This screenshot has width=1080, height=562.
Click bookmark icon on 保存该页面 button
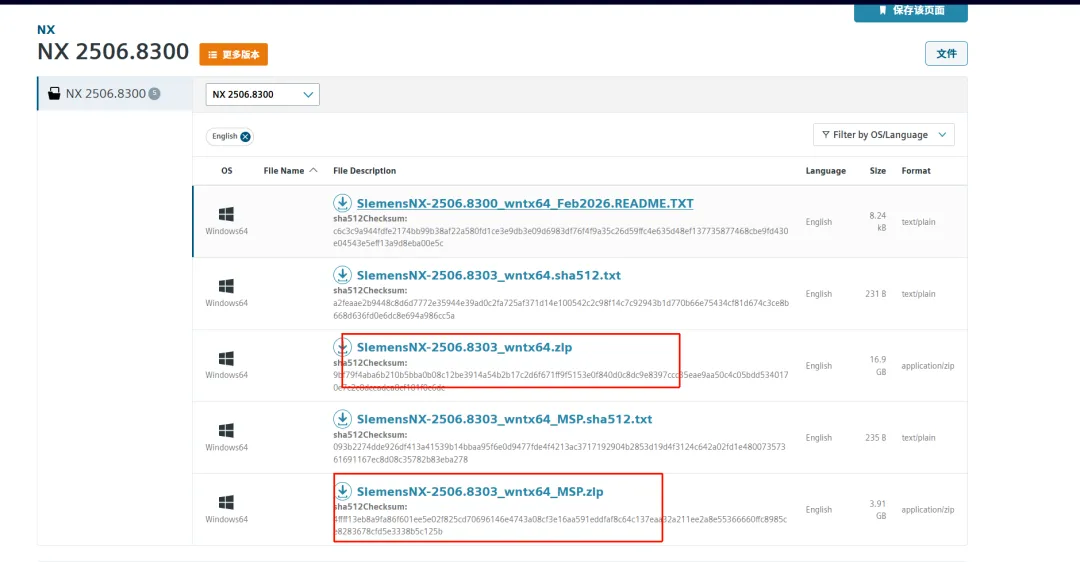coord(882,10)
